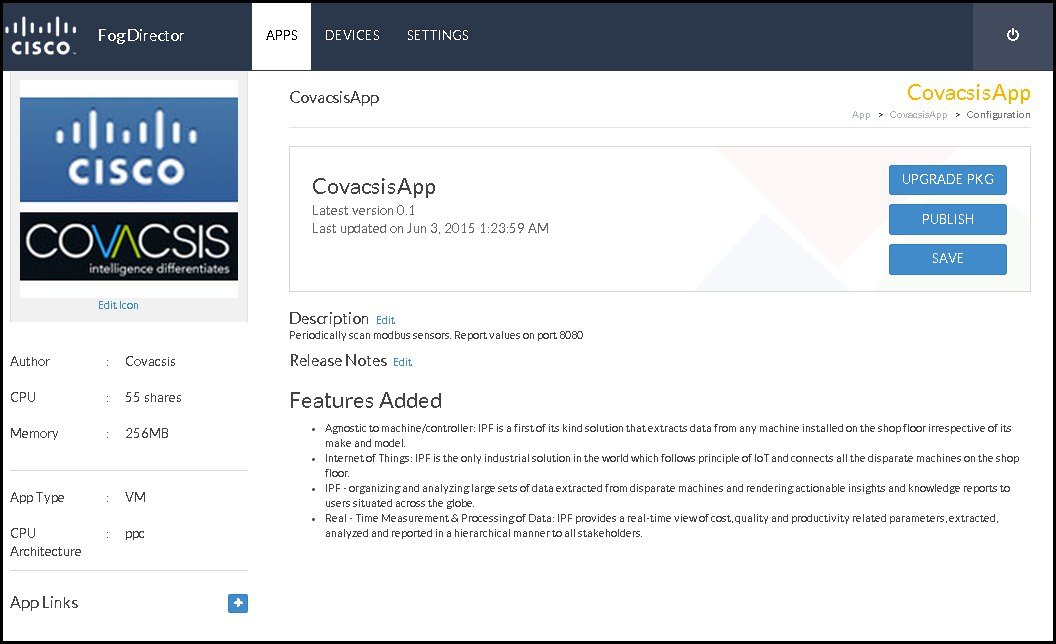The image size is (1056, 644).
Task: Select the yellow CovacsisApp page title
Action: (x=968, y=92)
